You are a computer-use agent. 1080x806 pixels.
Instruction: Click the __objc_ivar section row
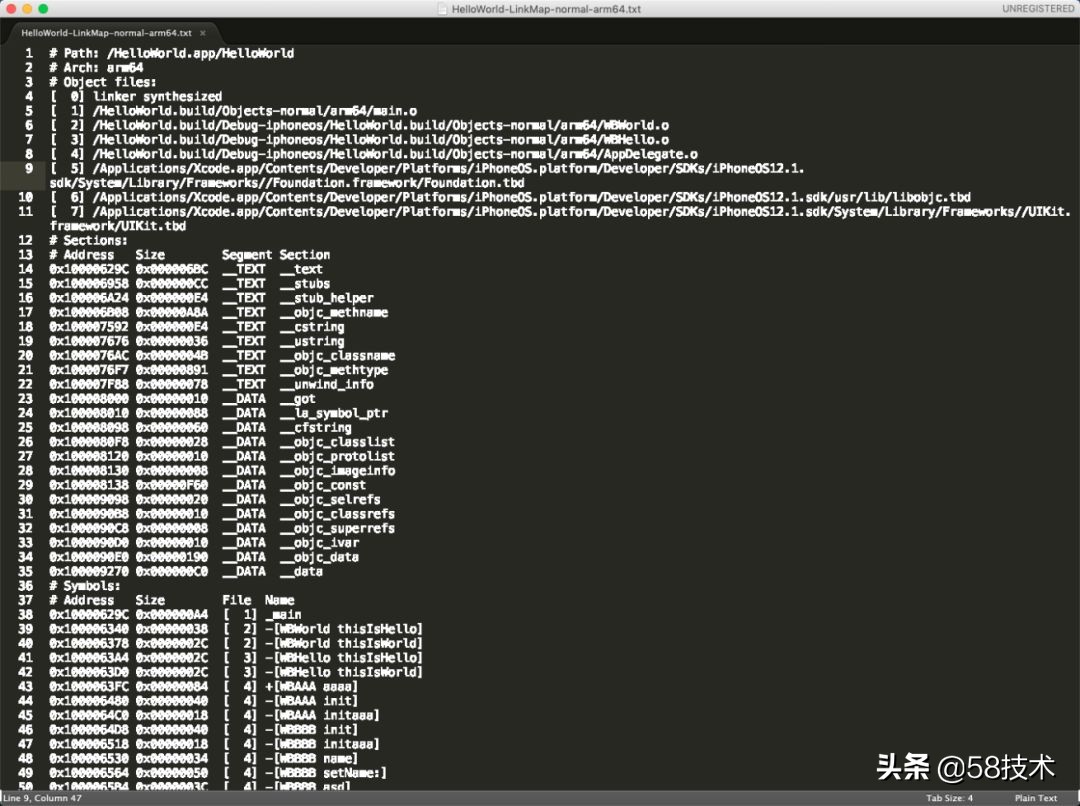click(204, 543)
